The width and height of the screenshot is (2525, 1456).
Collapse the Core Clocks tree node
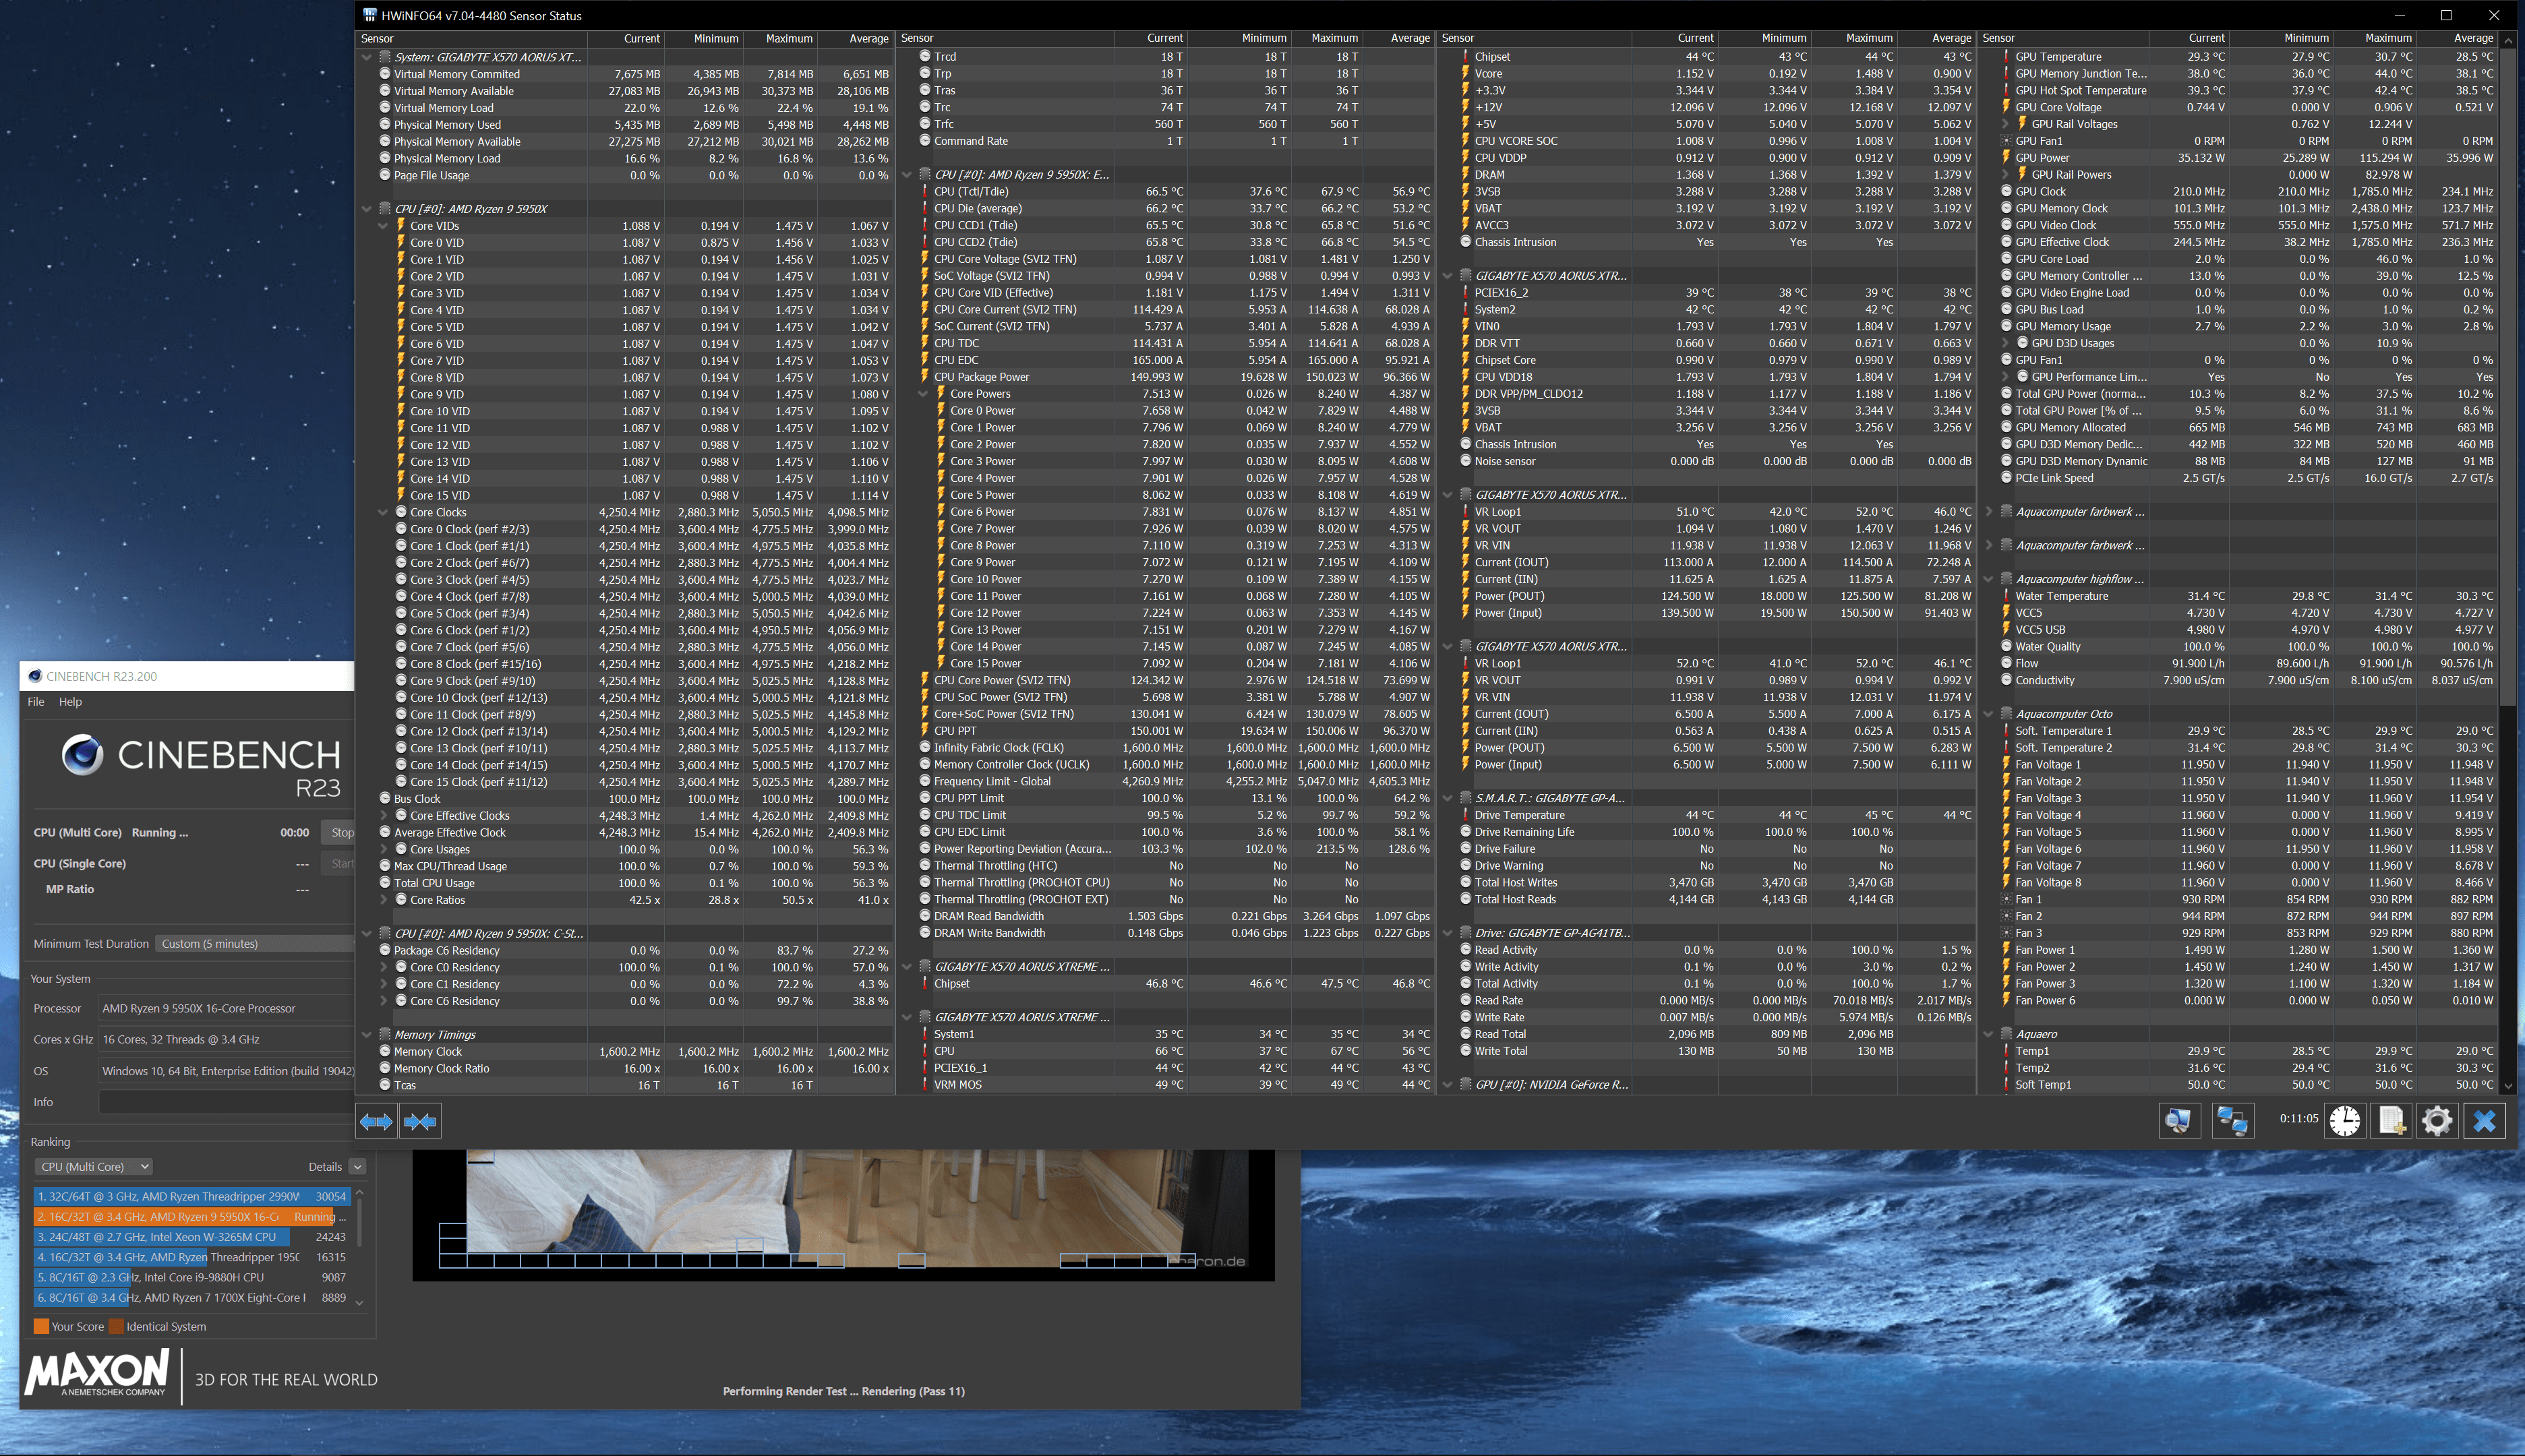coord(383,512)
